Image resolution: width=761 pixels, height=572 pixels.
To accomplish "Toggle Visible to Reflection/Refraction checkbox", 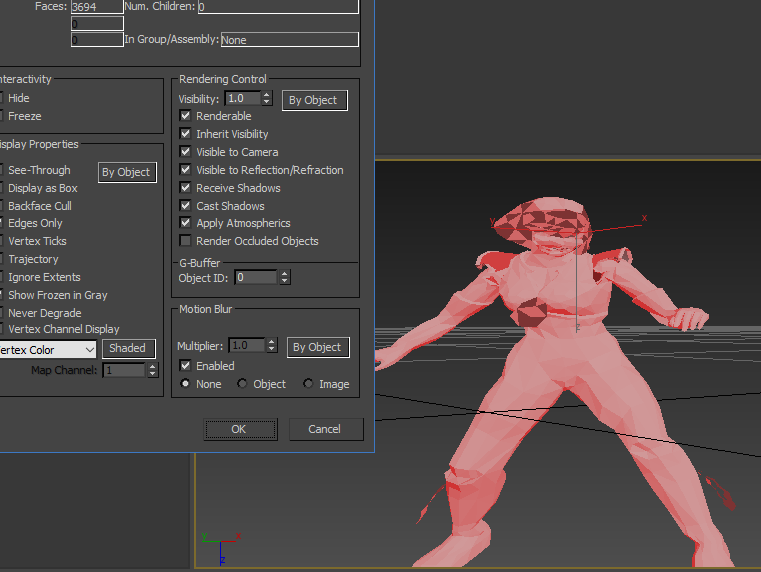I will pyautogui.click(x=185, y=170).
